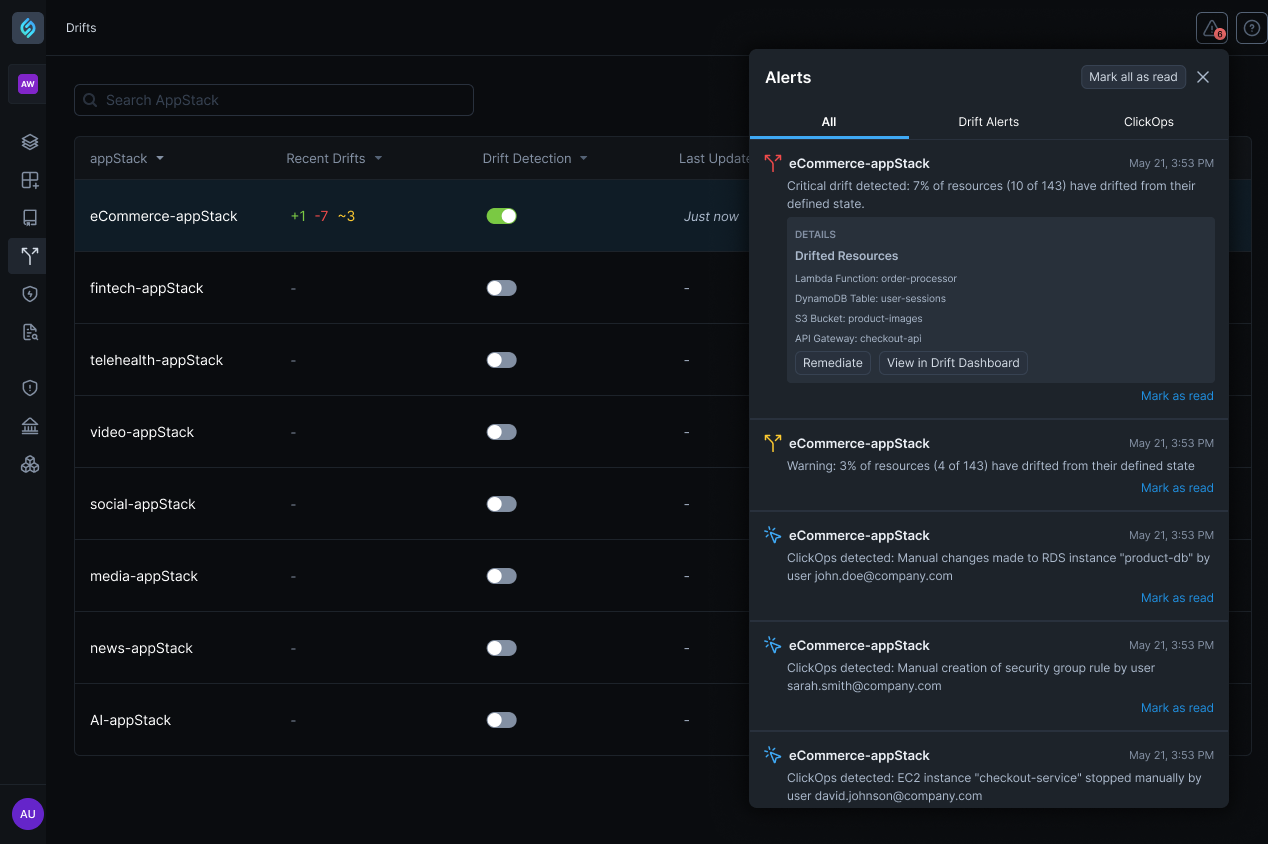
Task: Click the Remediate button
Action: pyautogui.click(x=832, y=363)
